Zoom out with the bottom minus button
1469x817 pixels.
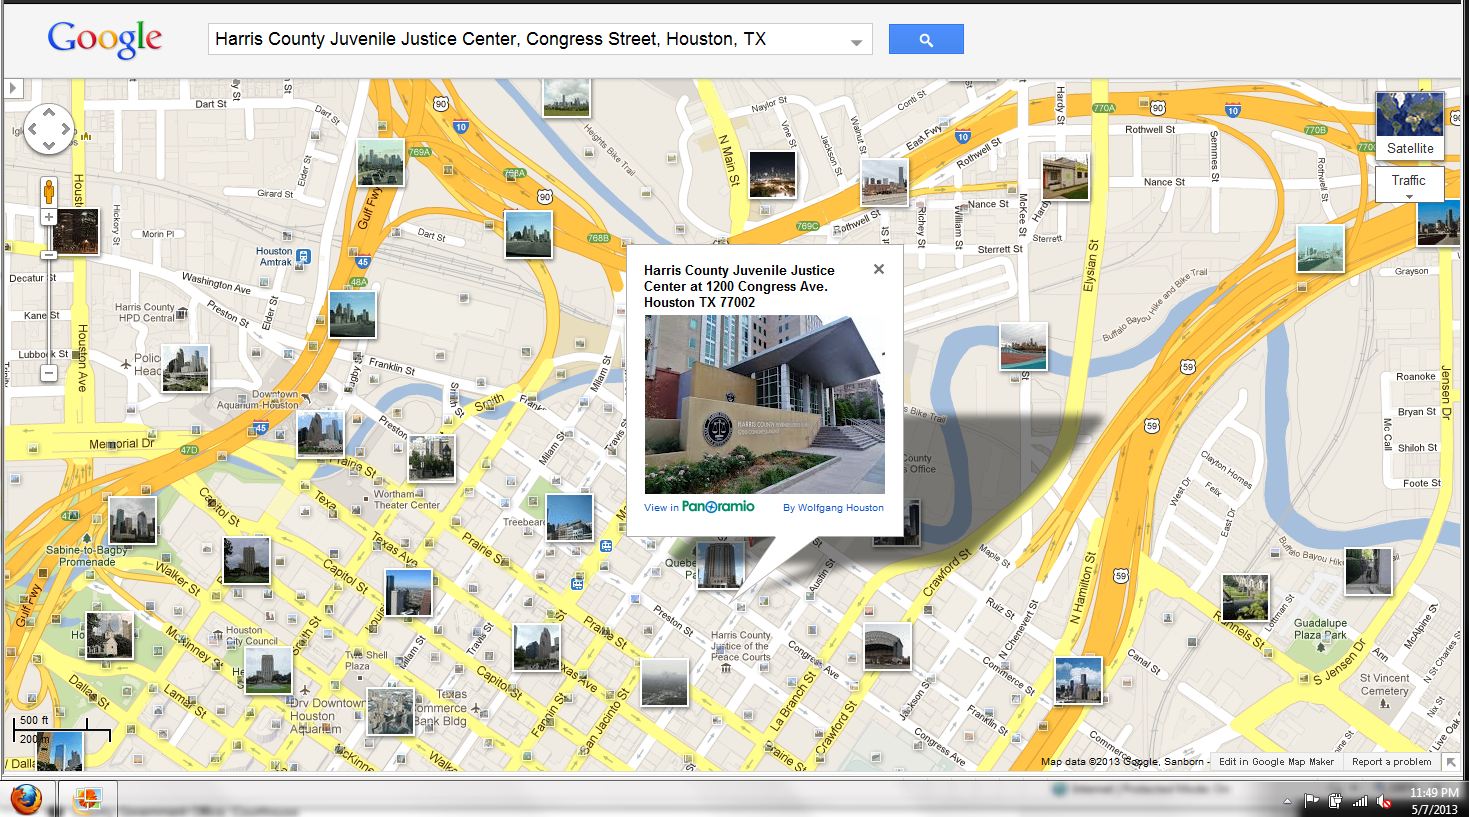tap(48, 373)
